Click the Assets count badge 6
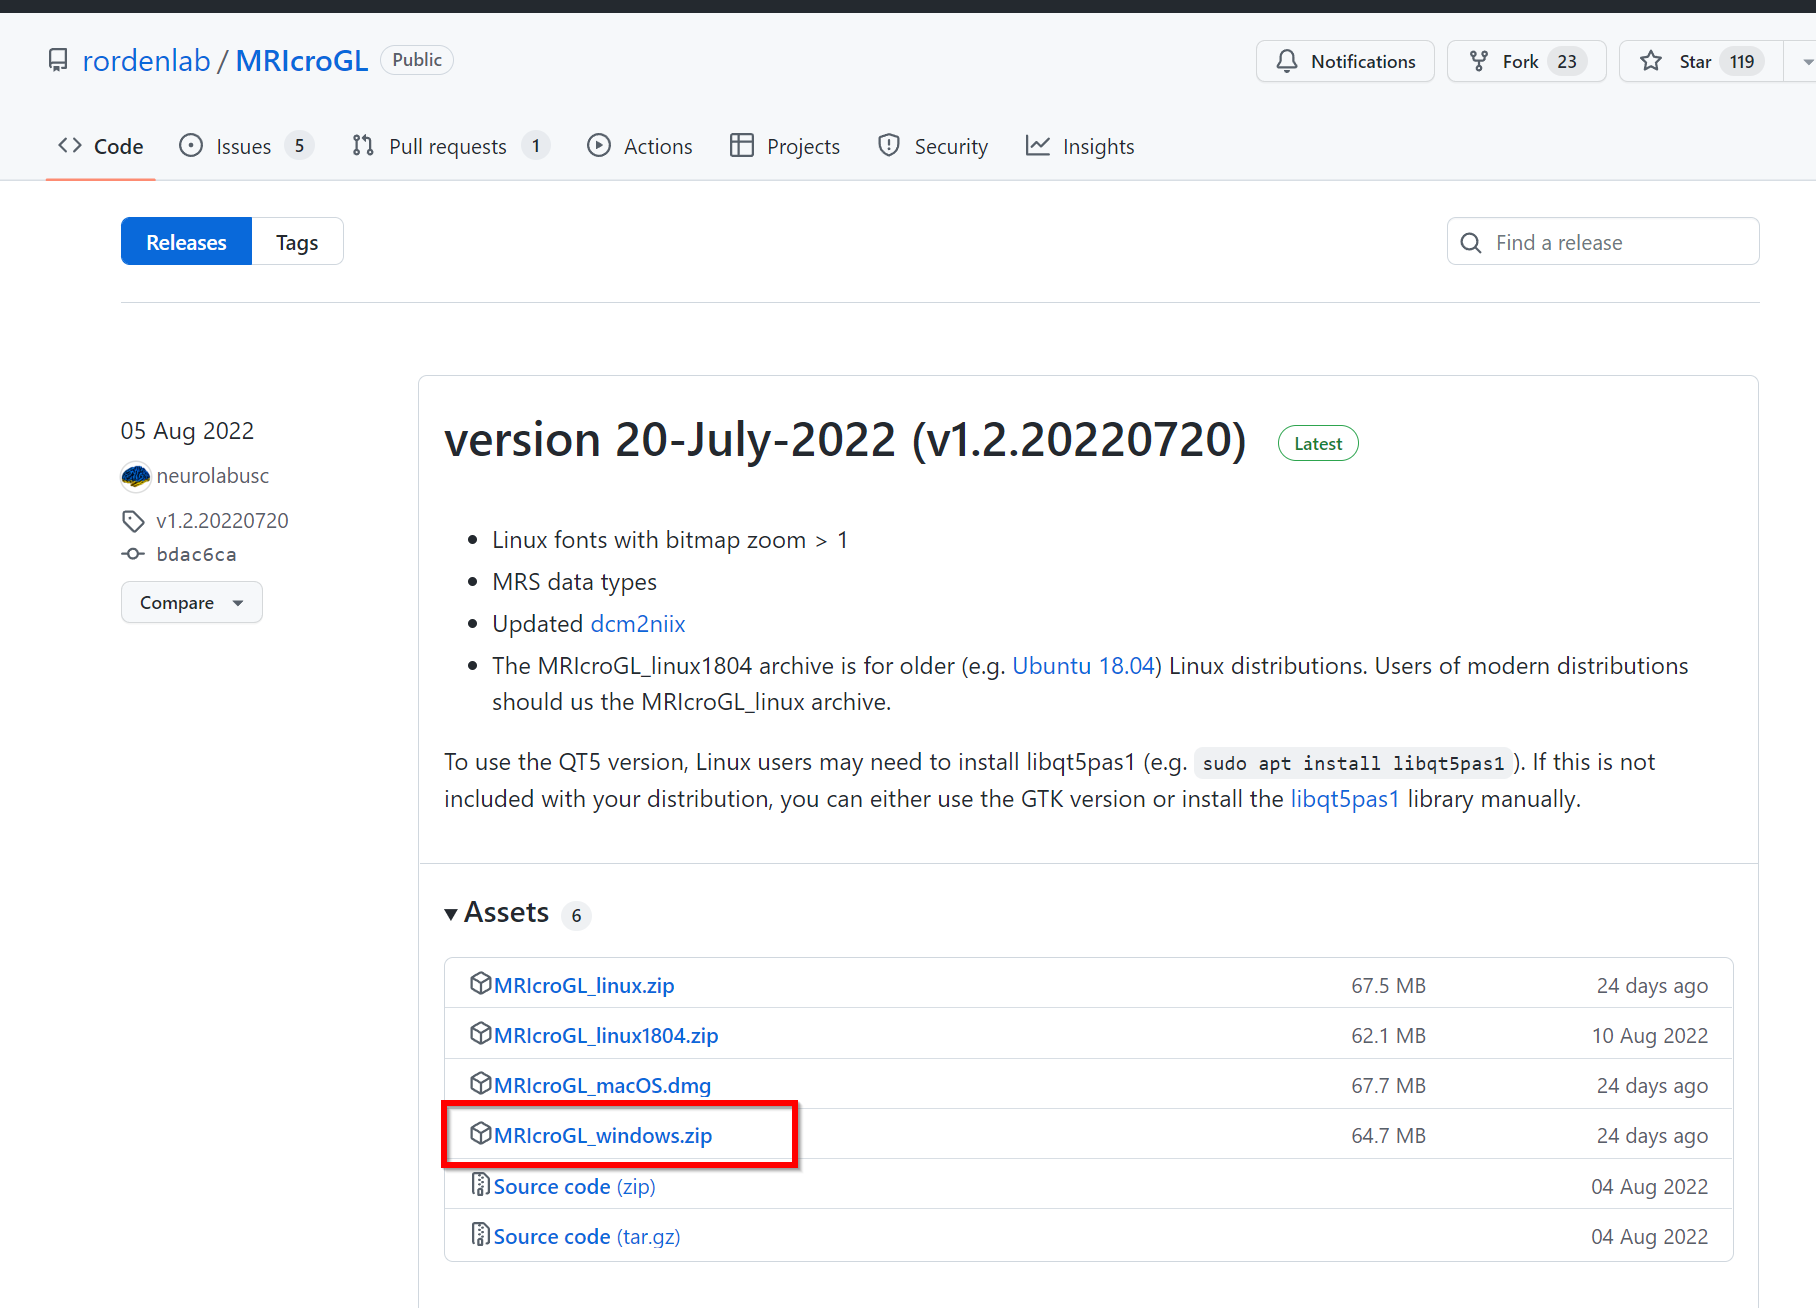The image size is (1816, 1308). [576, 915]
